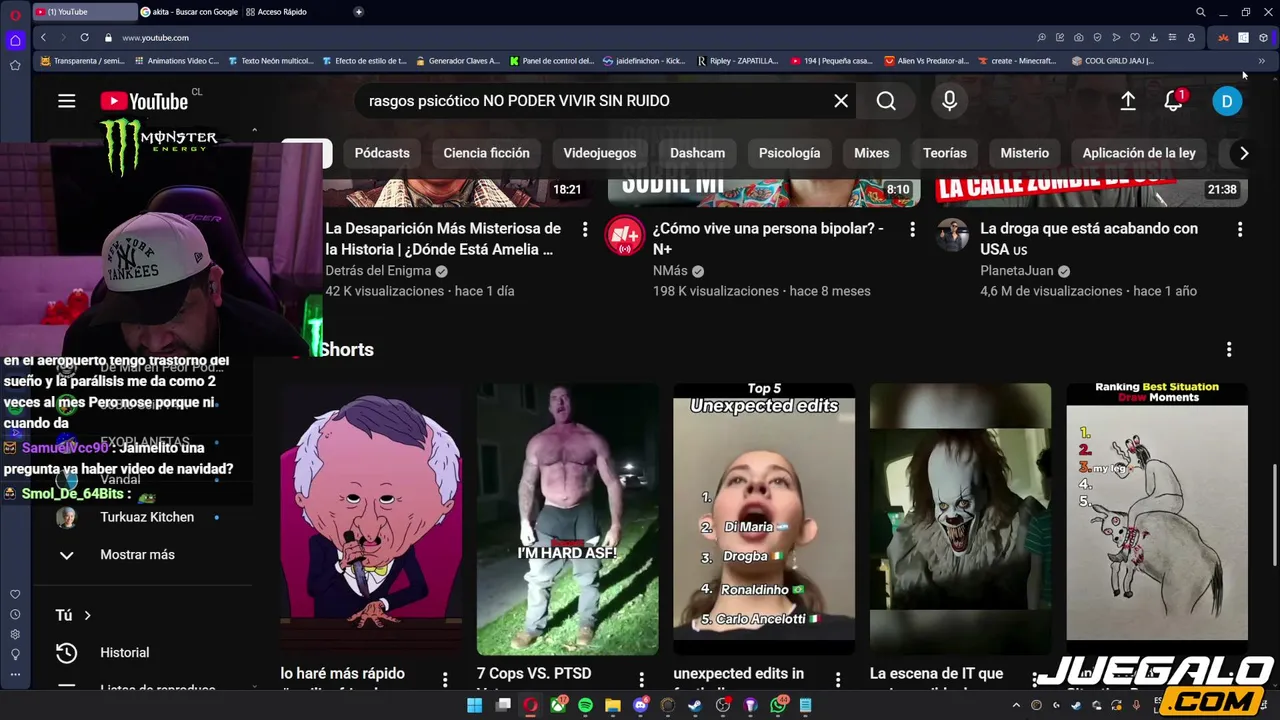The image size is (1280, 720).
Task: Select the Dashcam filter chip
Action: coord(697,153)
